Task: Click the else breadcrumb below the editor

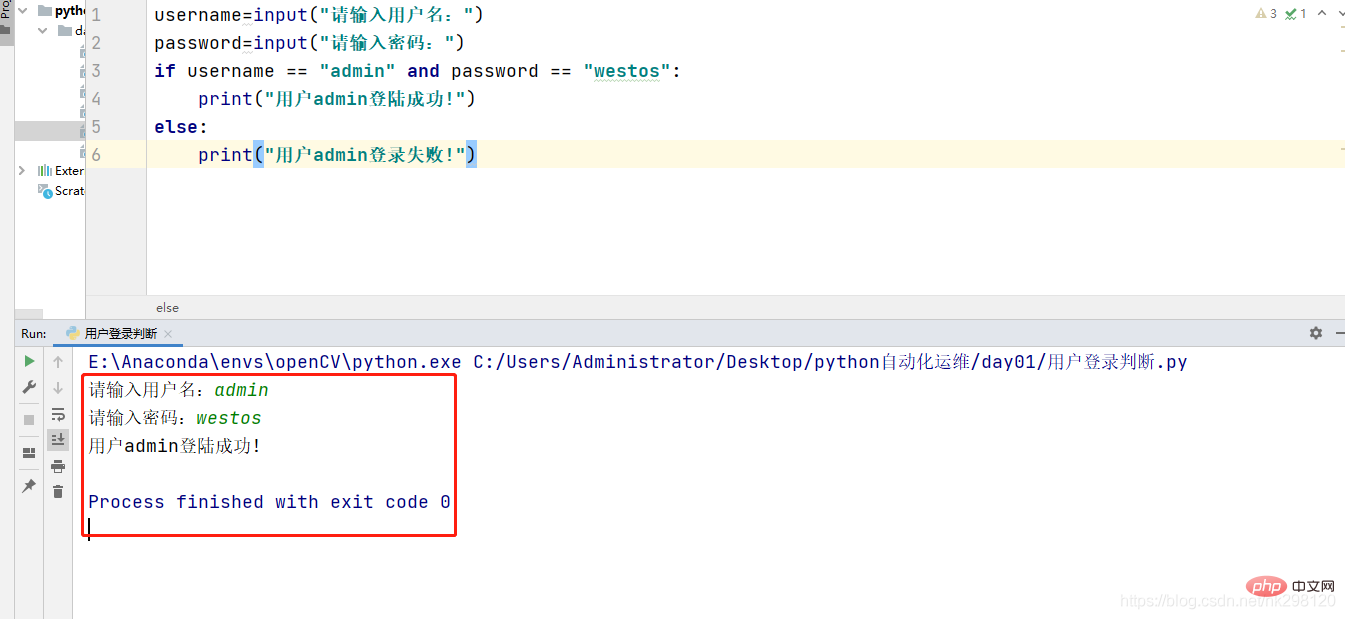Action: click(167, 308)
